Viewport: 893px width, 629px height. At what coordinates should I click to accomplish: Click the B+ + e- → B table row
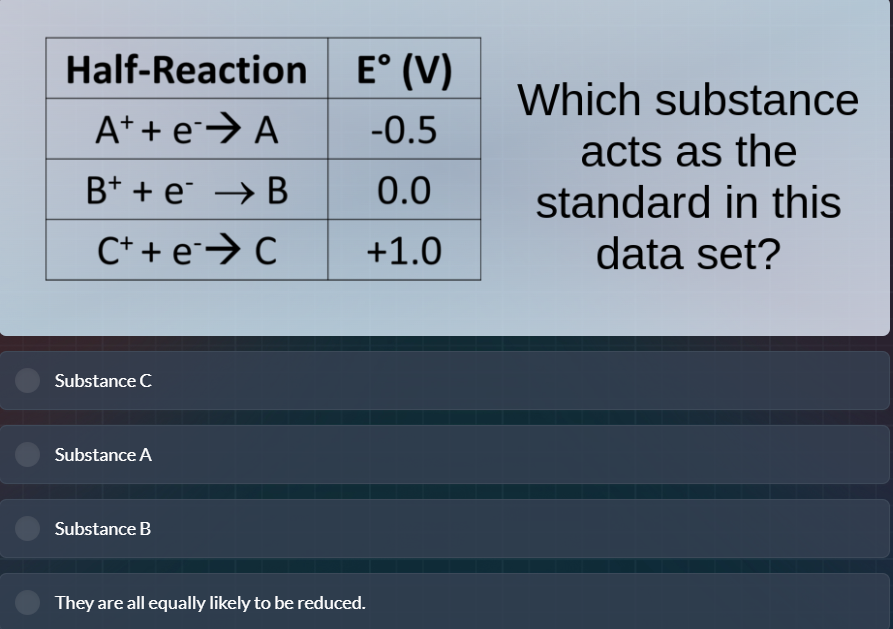185,188
